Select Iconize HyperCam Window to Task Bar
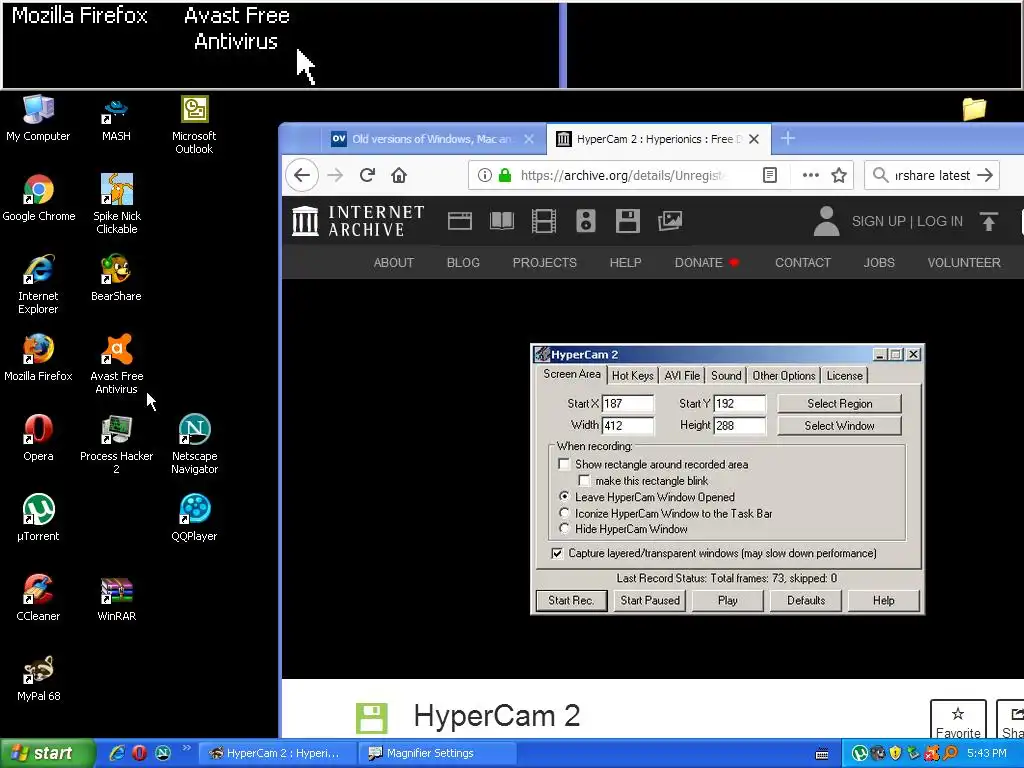 [x=565, y=513]
